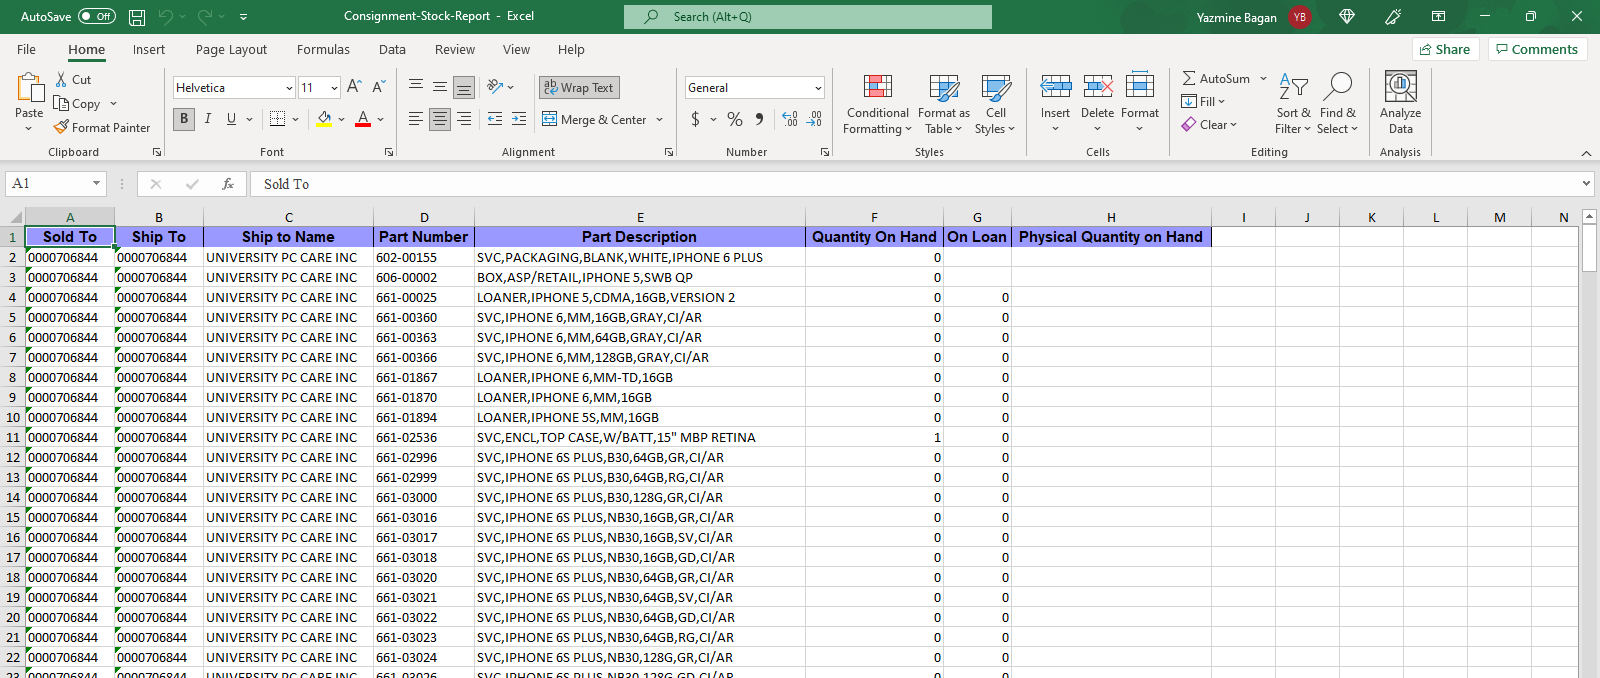The height and width of the screenshot is (678, 1600).
Task: Toggle Wrap Text option
Action: [x=579, y=88]
